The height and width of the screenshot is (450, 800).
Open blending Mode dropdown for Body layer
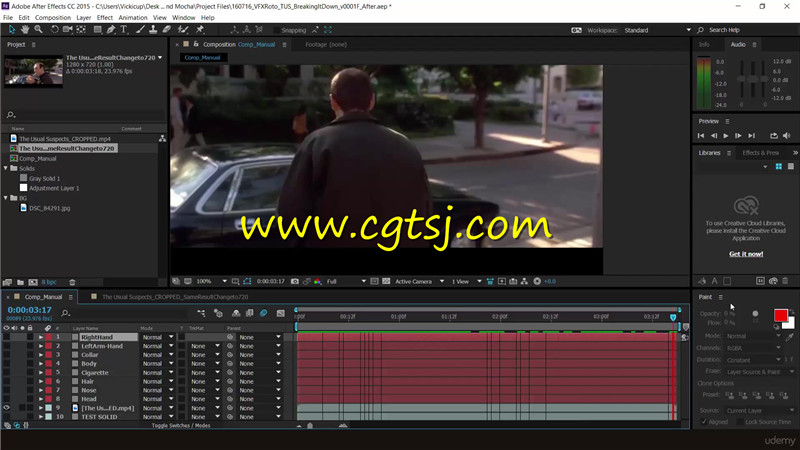[x=158, y=364]
